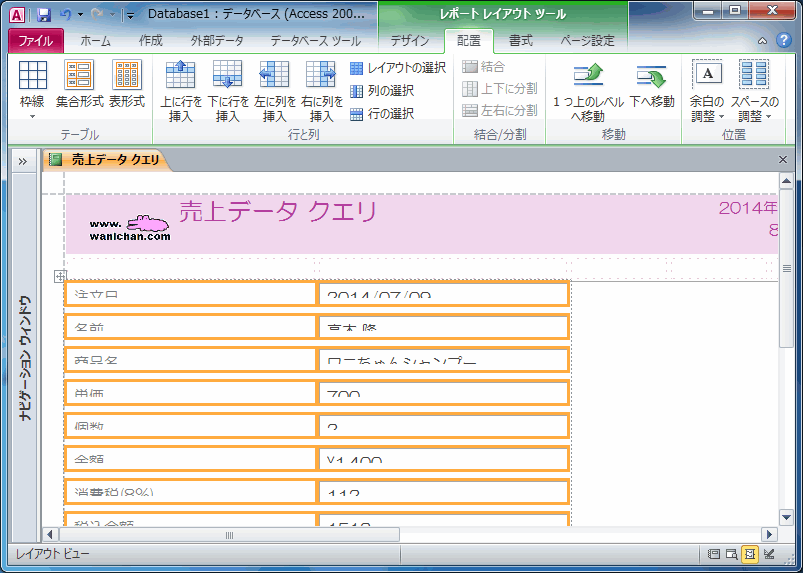This screenshot has height=573, width=803.
Task: Click the wanichan.com logo image
Action: coord(130,228)
